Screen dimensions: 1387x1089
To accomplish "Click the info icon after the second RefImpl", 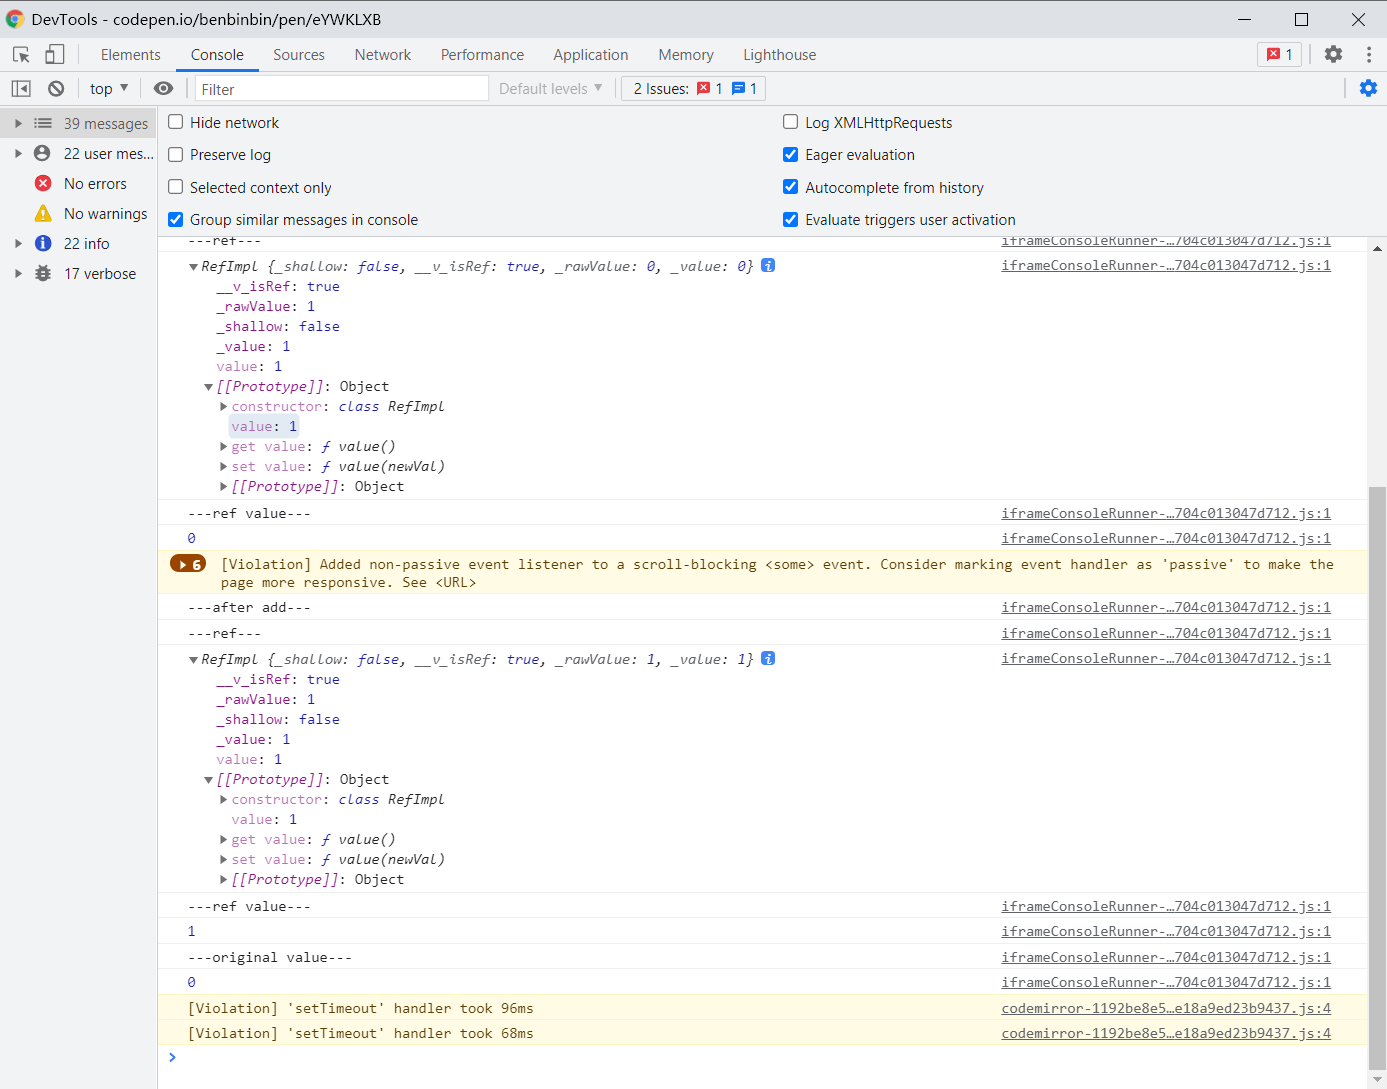I will tap(768, 659).
